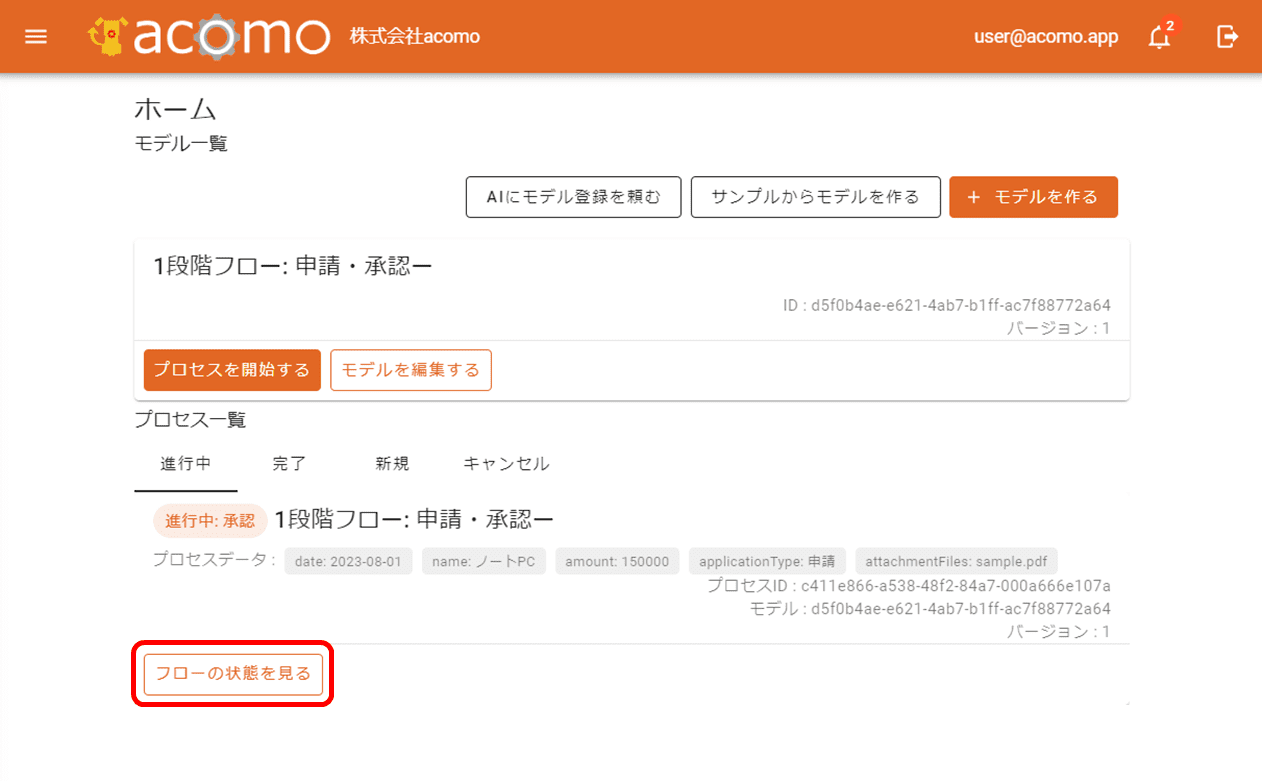Image resolution: width=1262 pixels, height=781 pixels.
Task: Create a model with モデルを作る
Action: click(x=1033, y=197)
